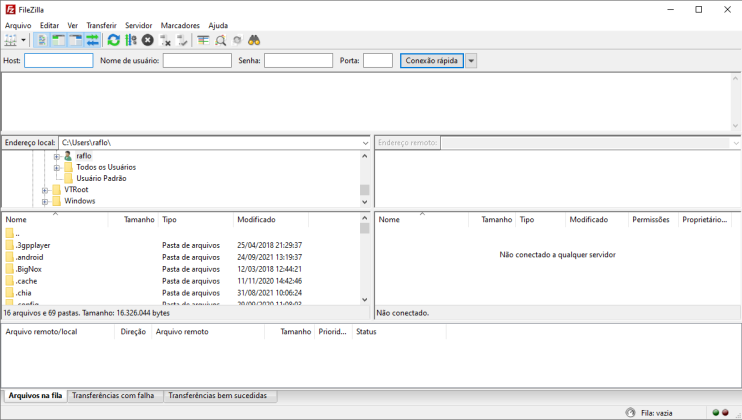
Task: Focus the Senha password field
Action: (x=299, y=61)
